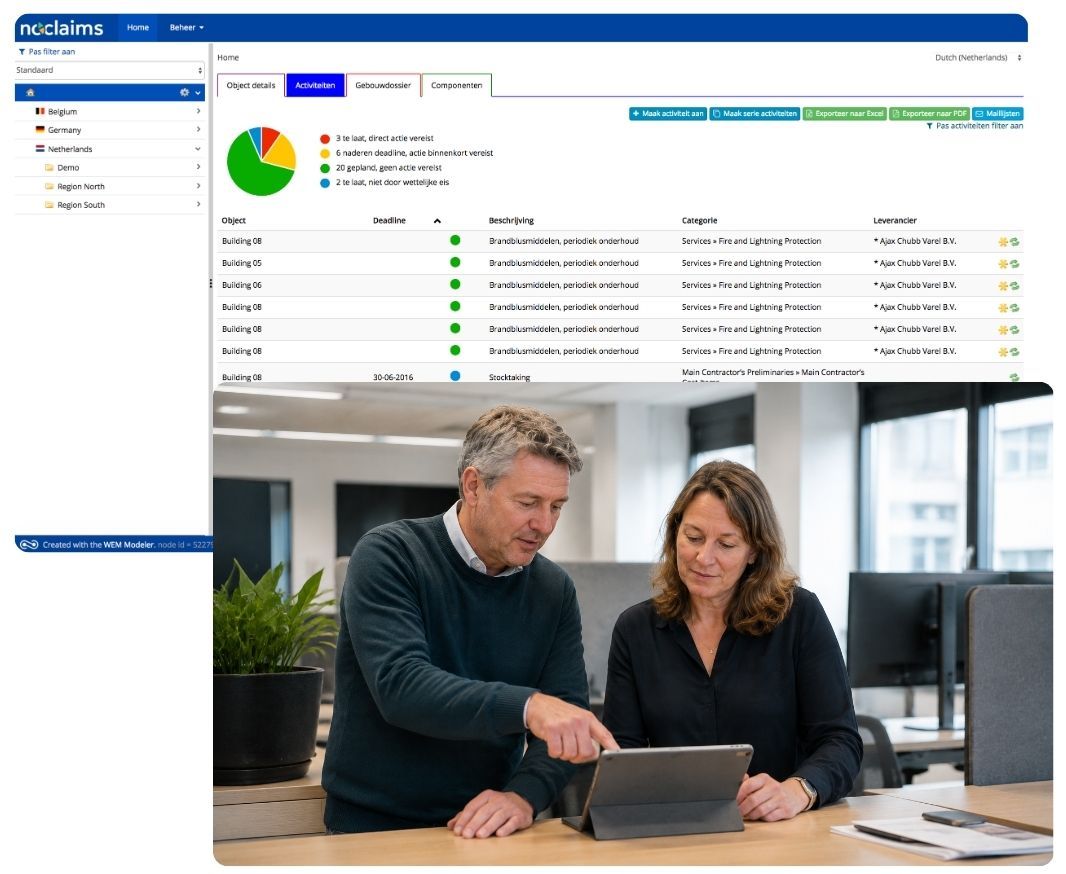Click the house icon in the tree header
The height and width of the screenshot is (874, 1066).
[30, 92]
